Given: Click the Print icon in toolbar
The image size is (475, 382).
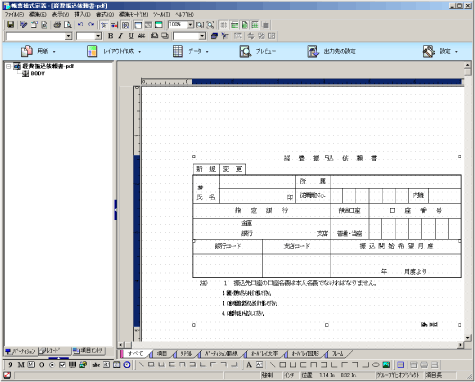Looking at the screenshot, I should (57, 25).
